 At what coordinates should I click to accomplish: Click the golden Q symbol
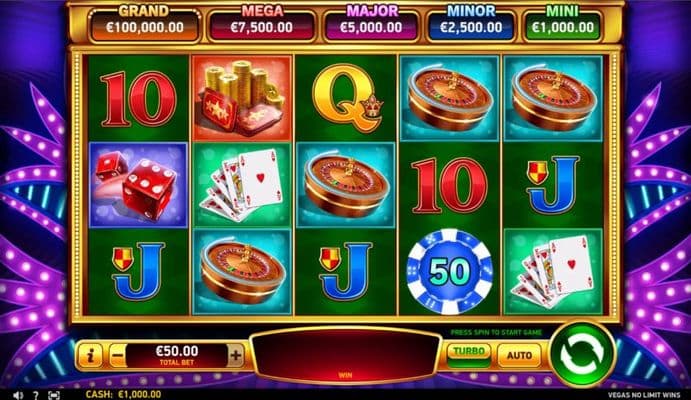(346, 99)
